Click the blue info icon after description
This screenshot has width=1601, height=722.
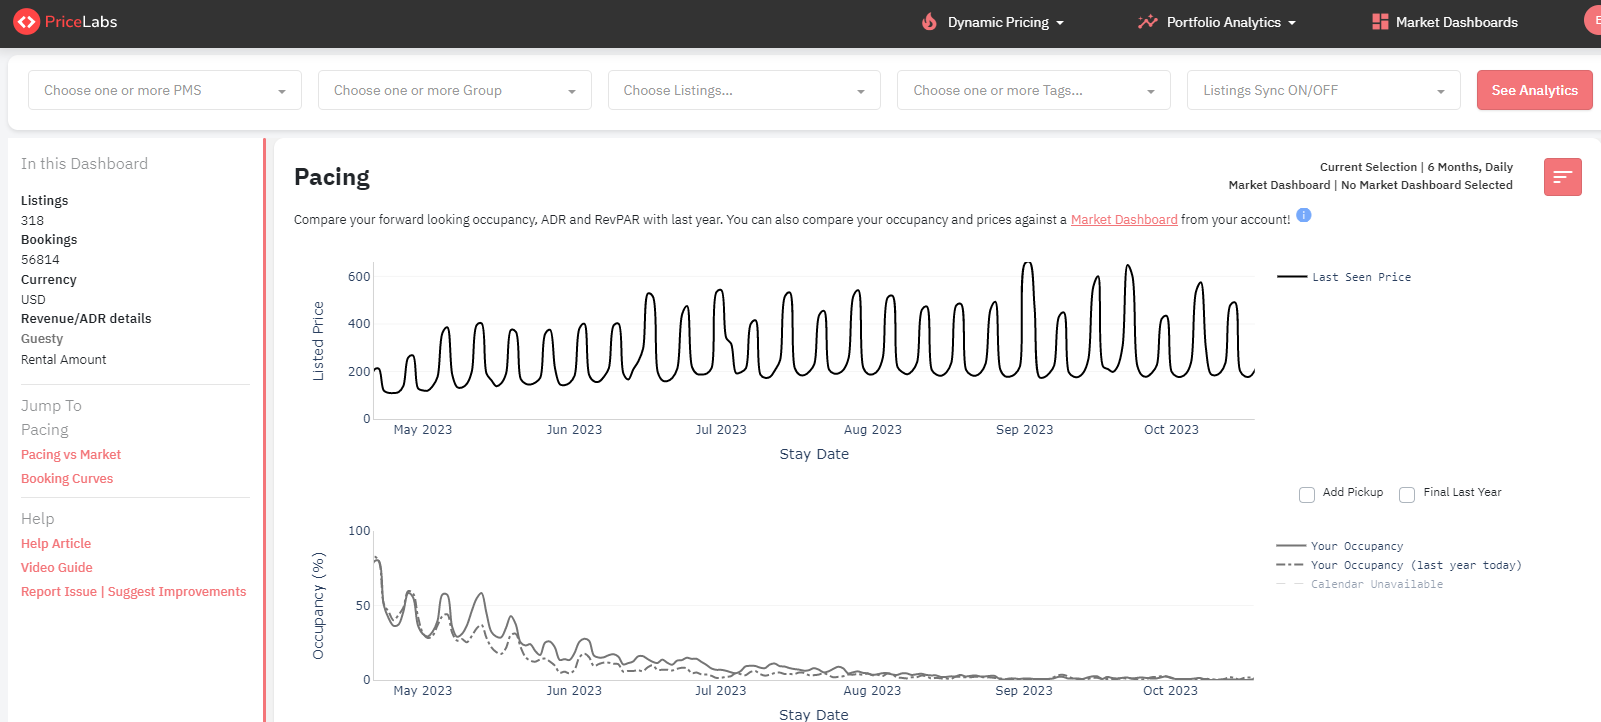coord(1304,215)
